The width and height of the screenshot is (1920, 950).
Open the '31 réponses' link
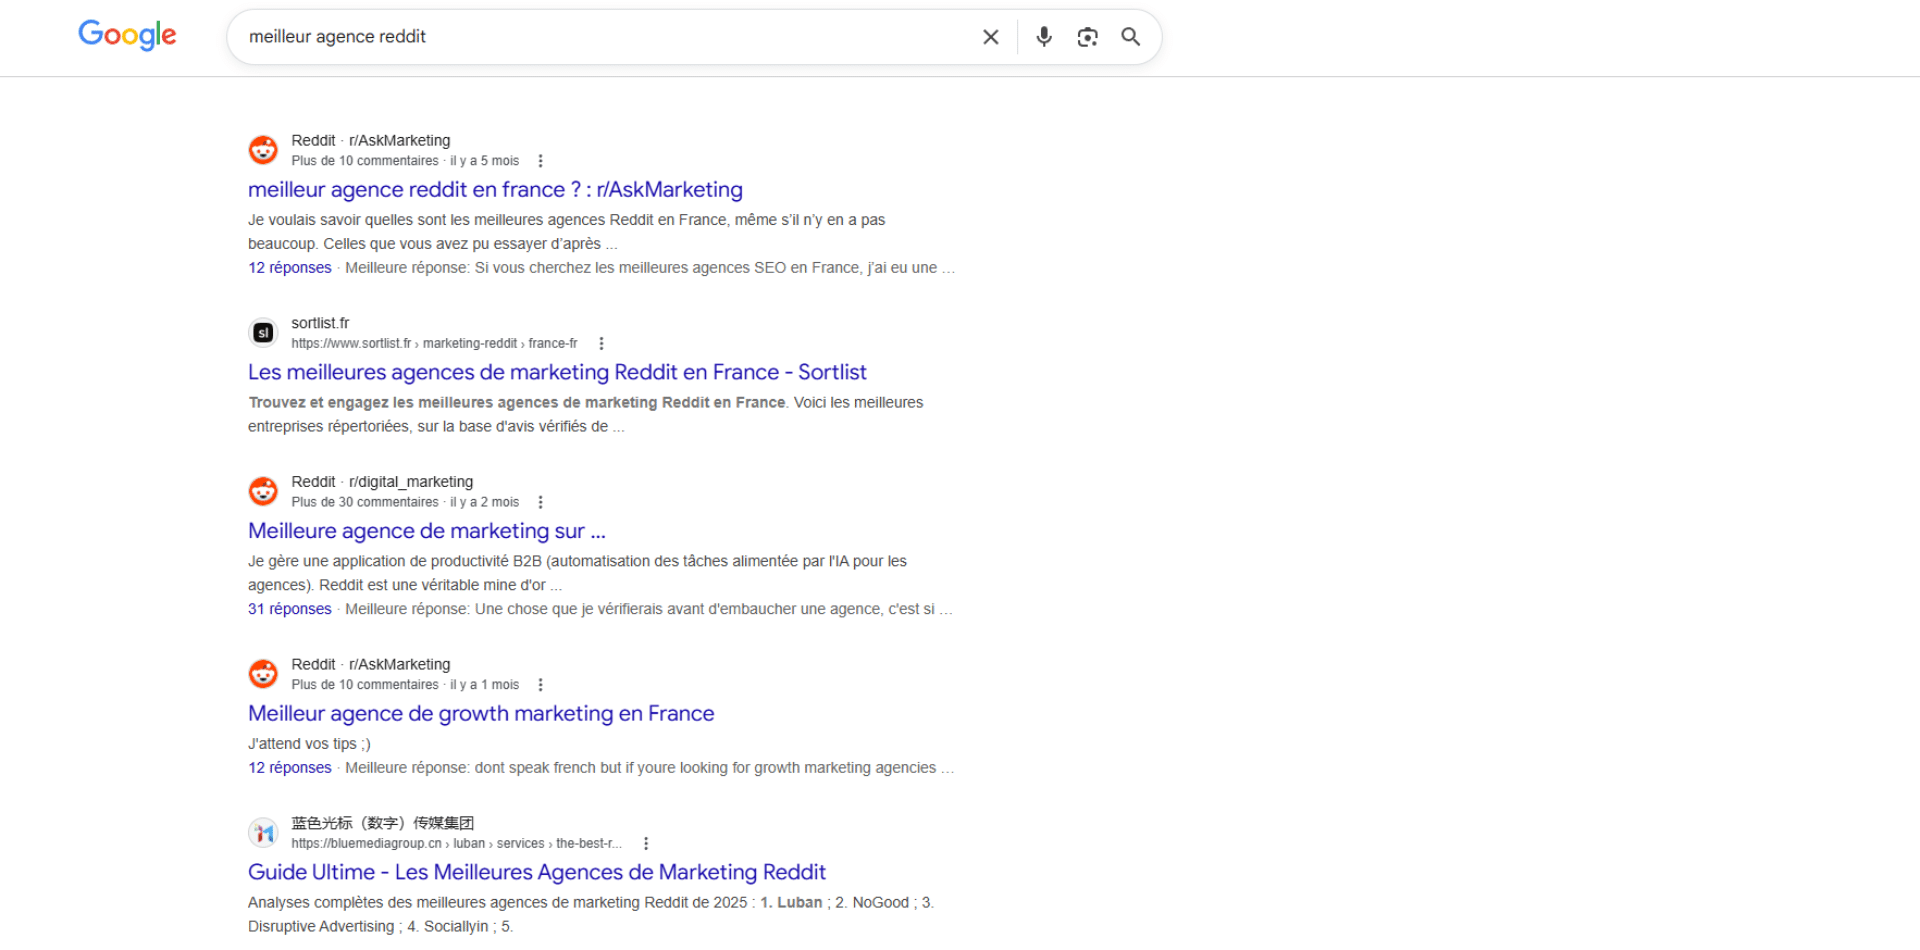pyautogui.click(x=290, y=609)
